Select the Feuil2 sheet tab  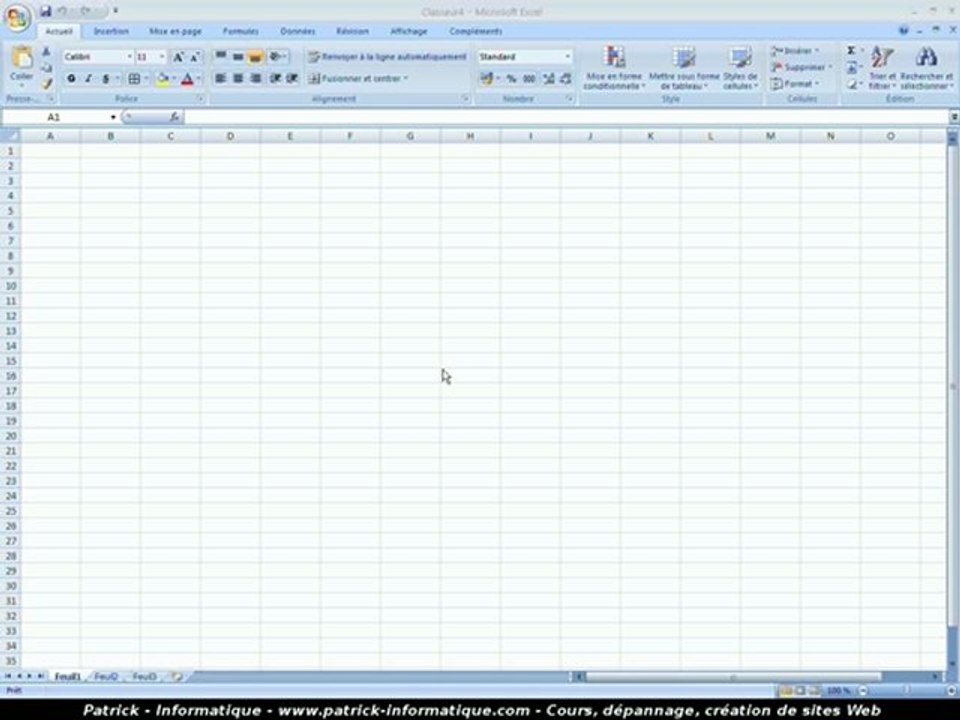pos(106,676)
